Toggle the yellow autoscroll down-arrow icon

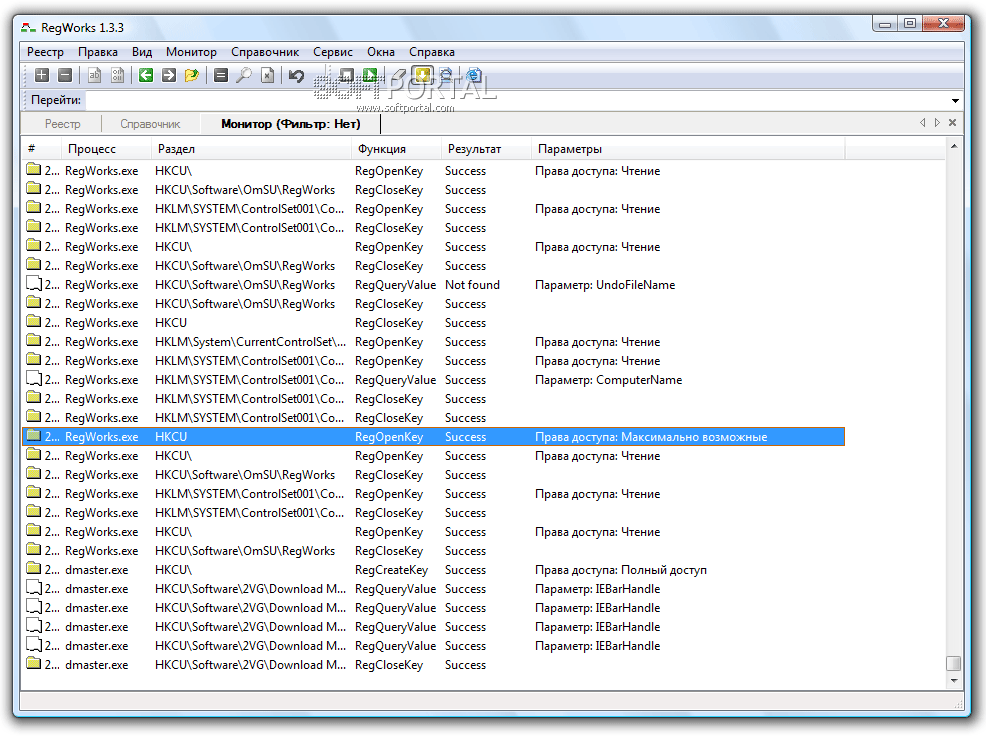tap(422, 75)
